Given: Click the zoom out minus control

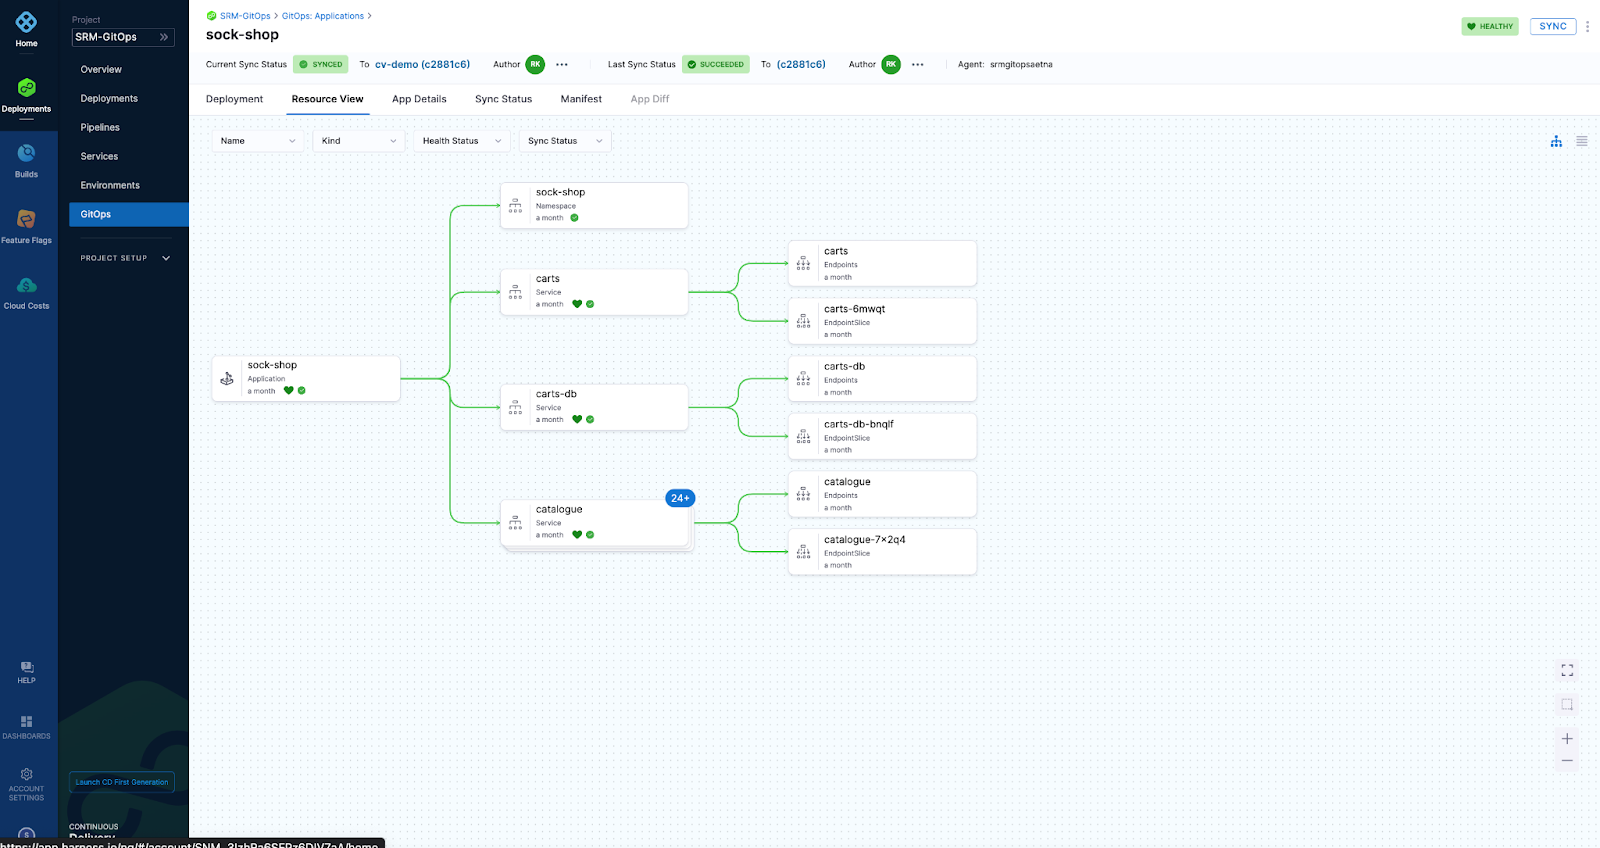Looking at the screenshot, I should click(1567, 761).
